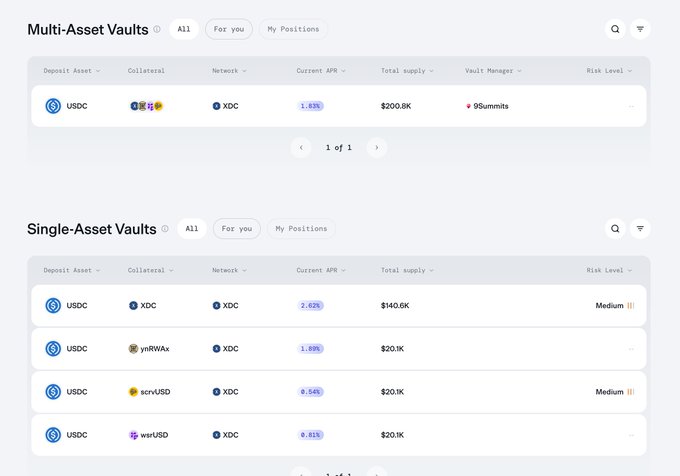Click $20.1K supply in wsrUSD row
The width and height of the screenshot is (680, 476).
pos(392,435)
